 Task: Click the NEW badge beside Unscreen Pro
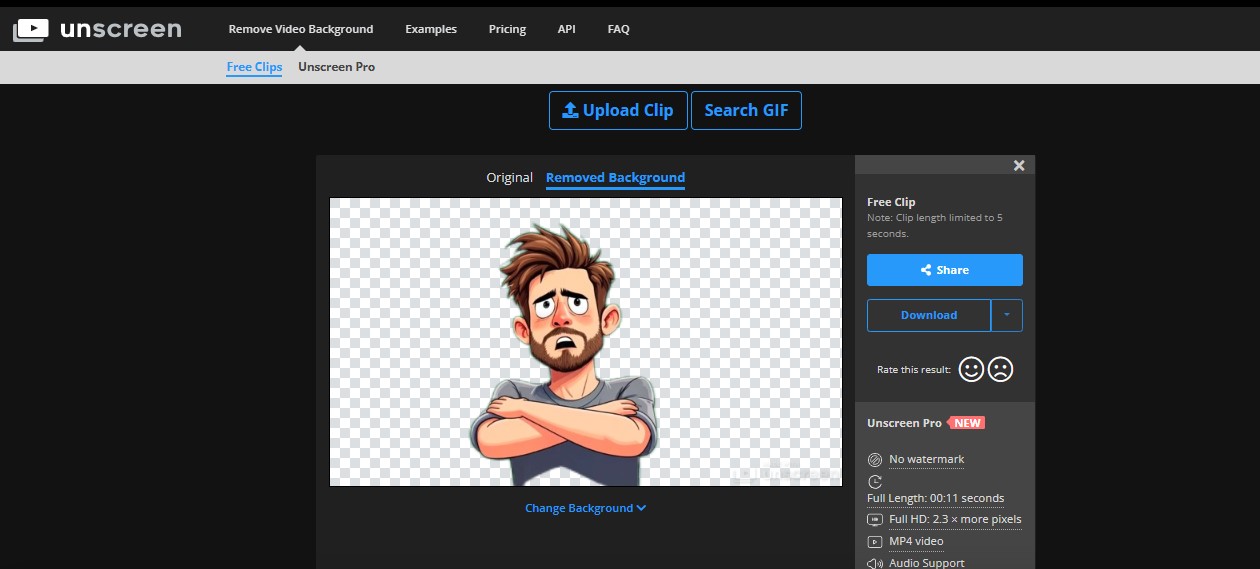(966, 423)
